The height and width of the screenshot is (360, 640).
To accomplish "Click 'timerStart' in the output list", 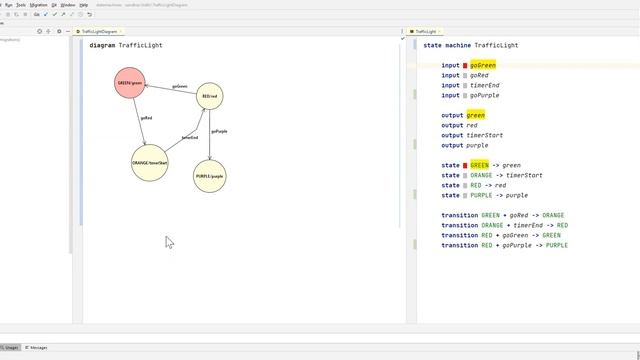I will pyautogui.click(x=484, y=135).
